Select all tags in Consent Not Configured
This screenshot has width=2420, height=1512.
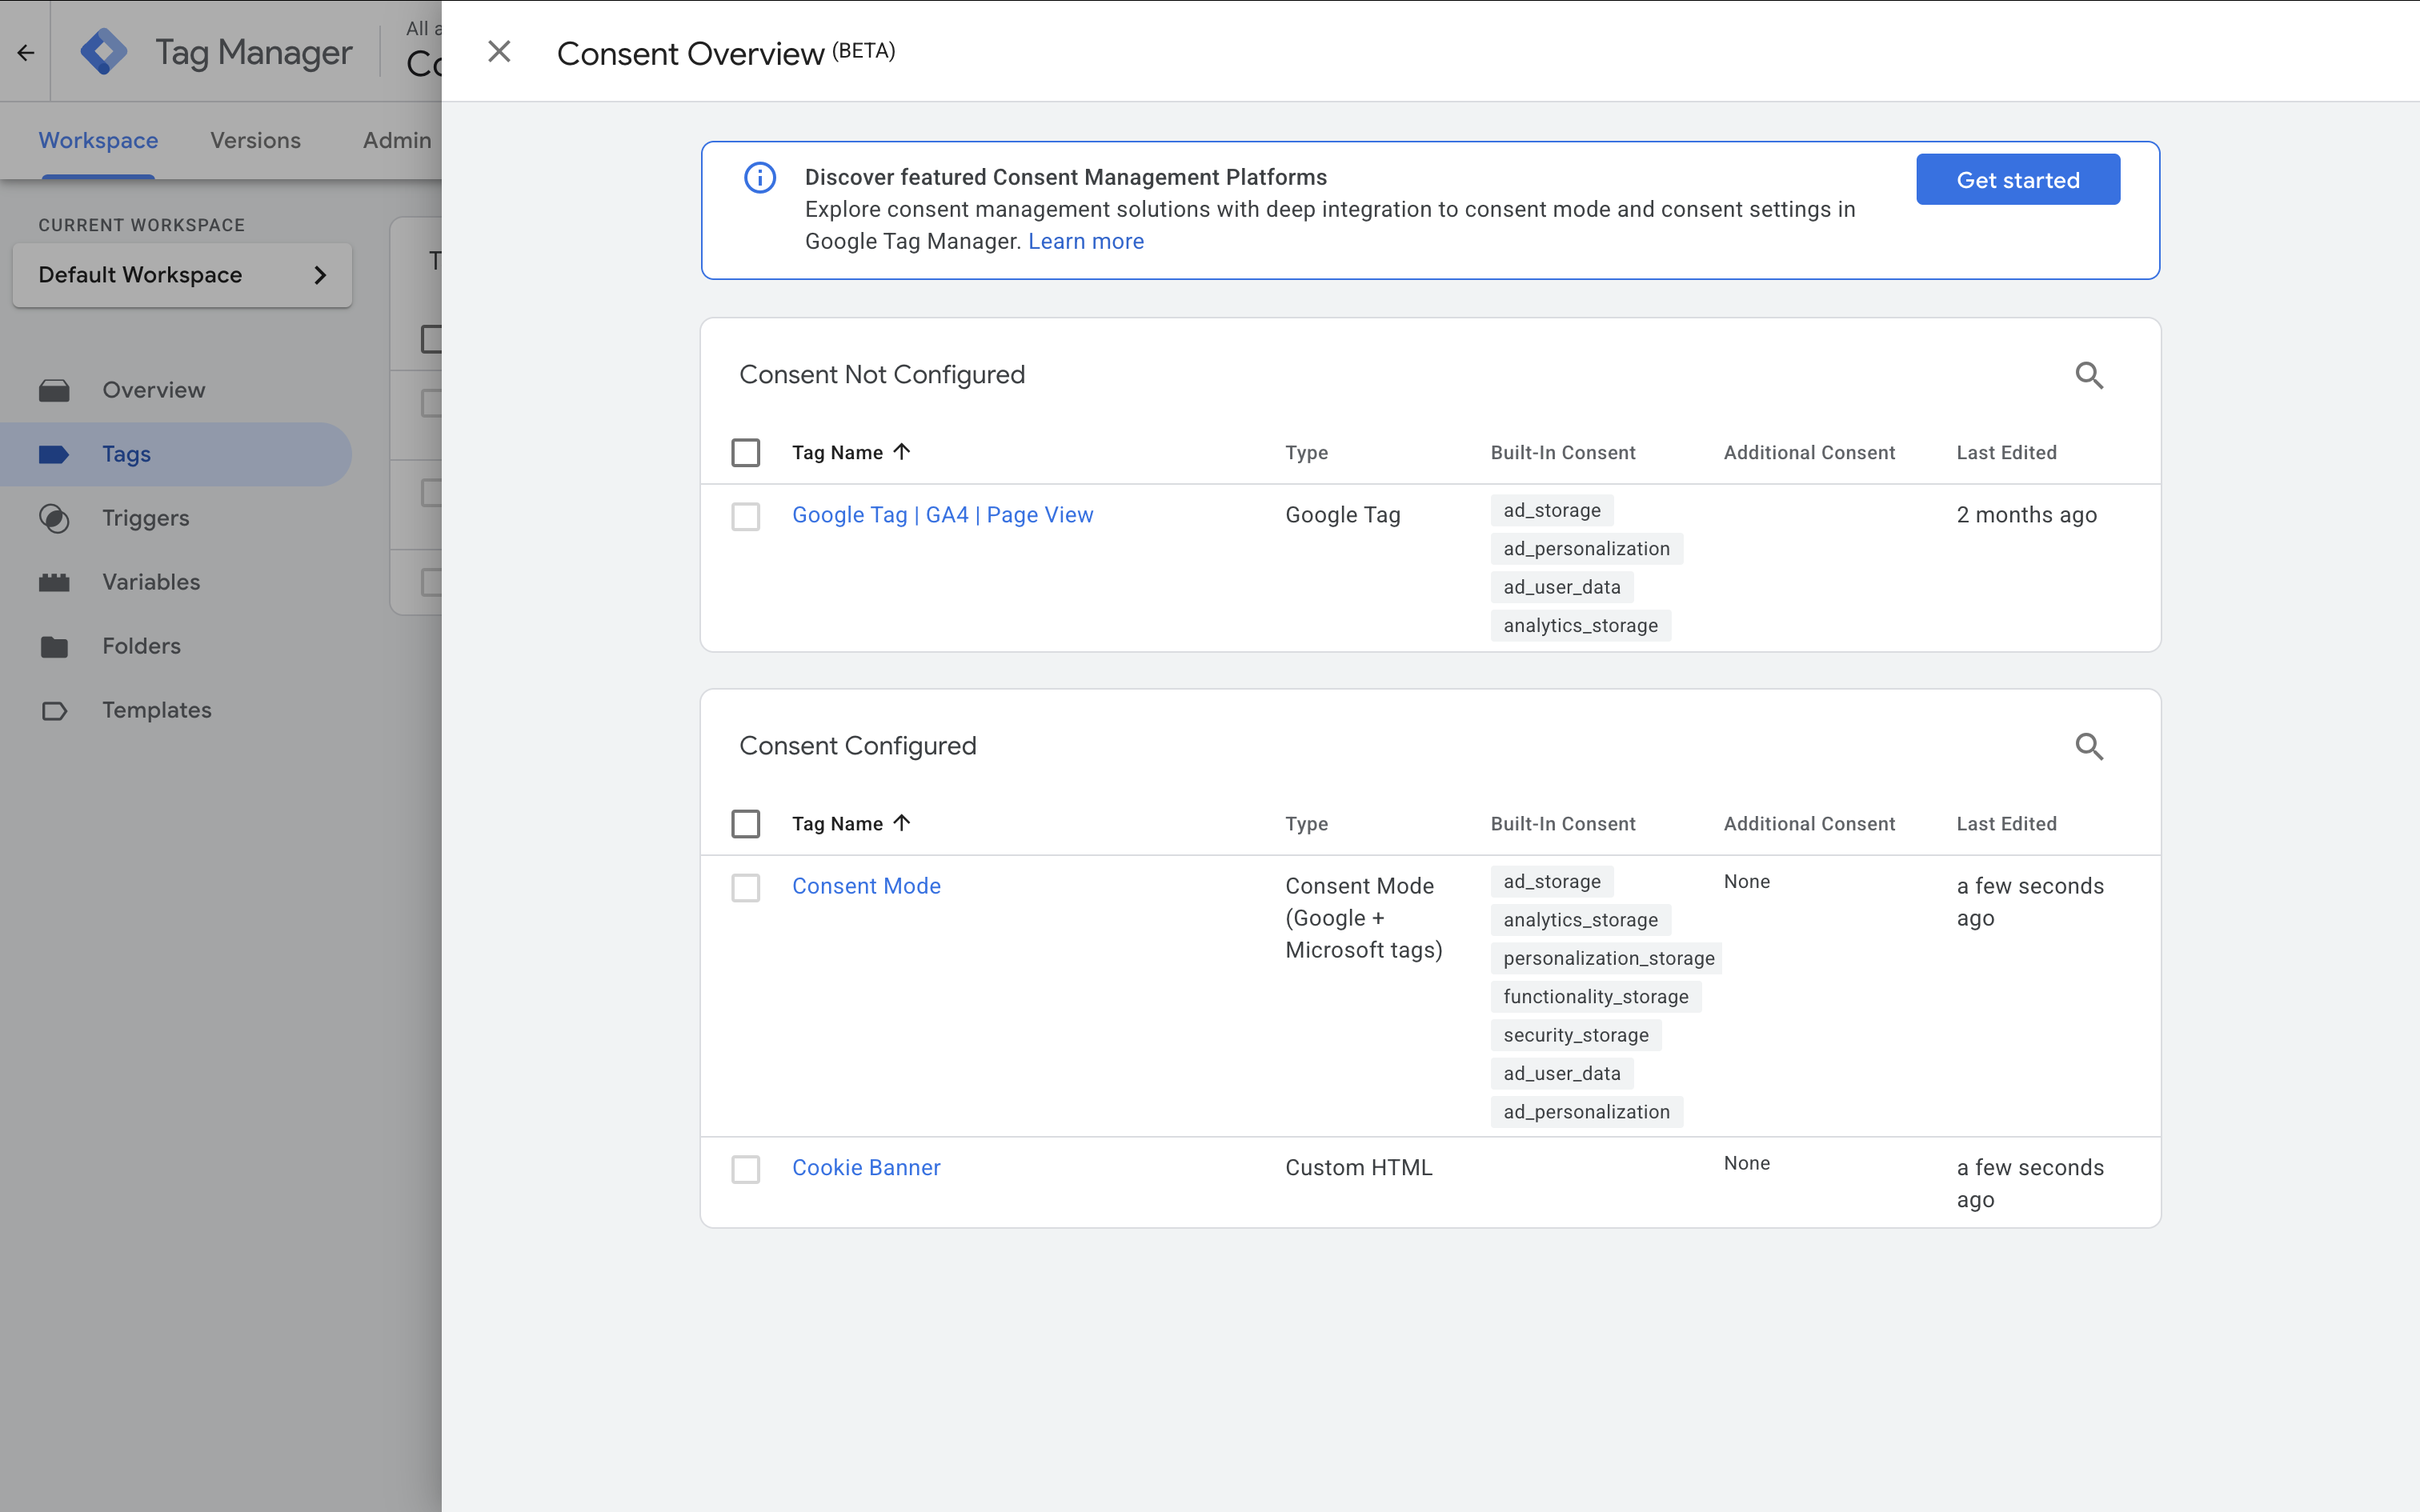pos(746,453)
